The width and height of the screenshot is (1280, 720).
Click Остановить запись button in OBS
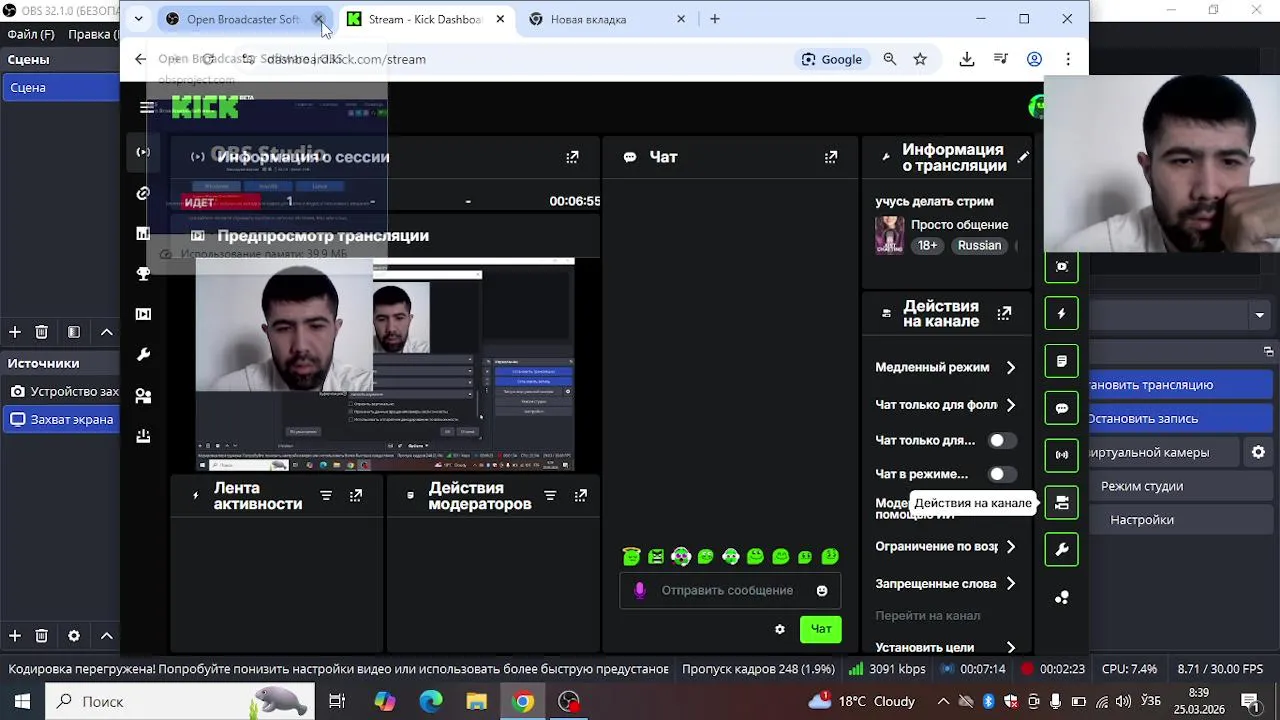tap(1181, 419)
